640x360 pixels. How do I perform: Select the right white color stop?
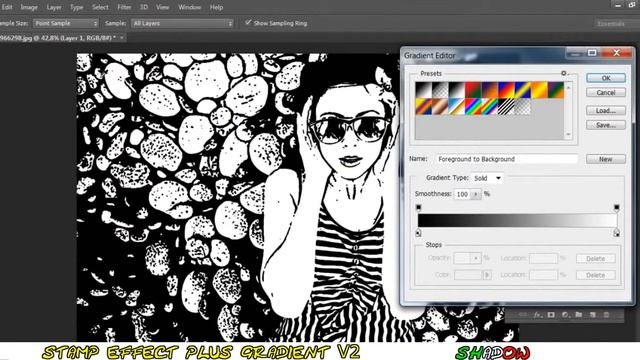(616, 233)
